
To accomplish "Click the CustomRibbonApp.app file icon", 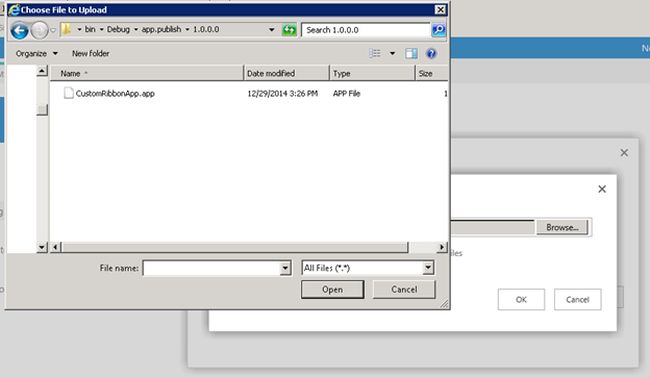I will tap(69, 93).
